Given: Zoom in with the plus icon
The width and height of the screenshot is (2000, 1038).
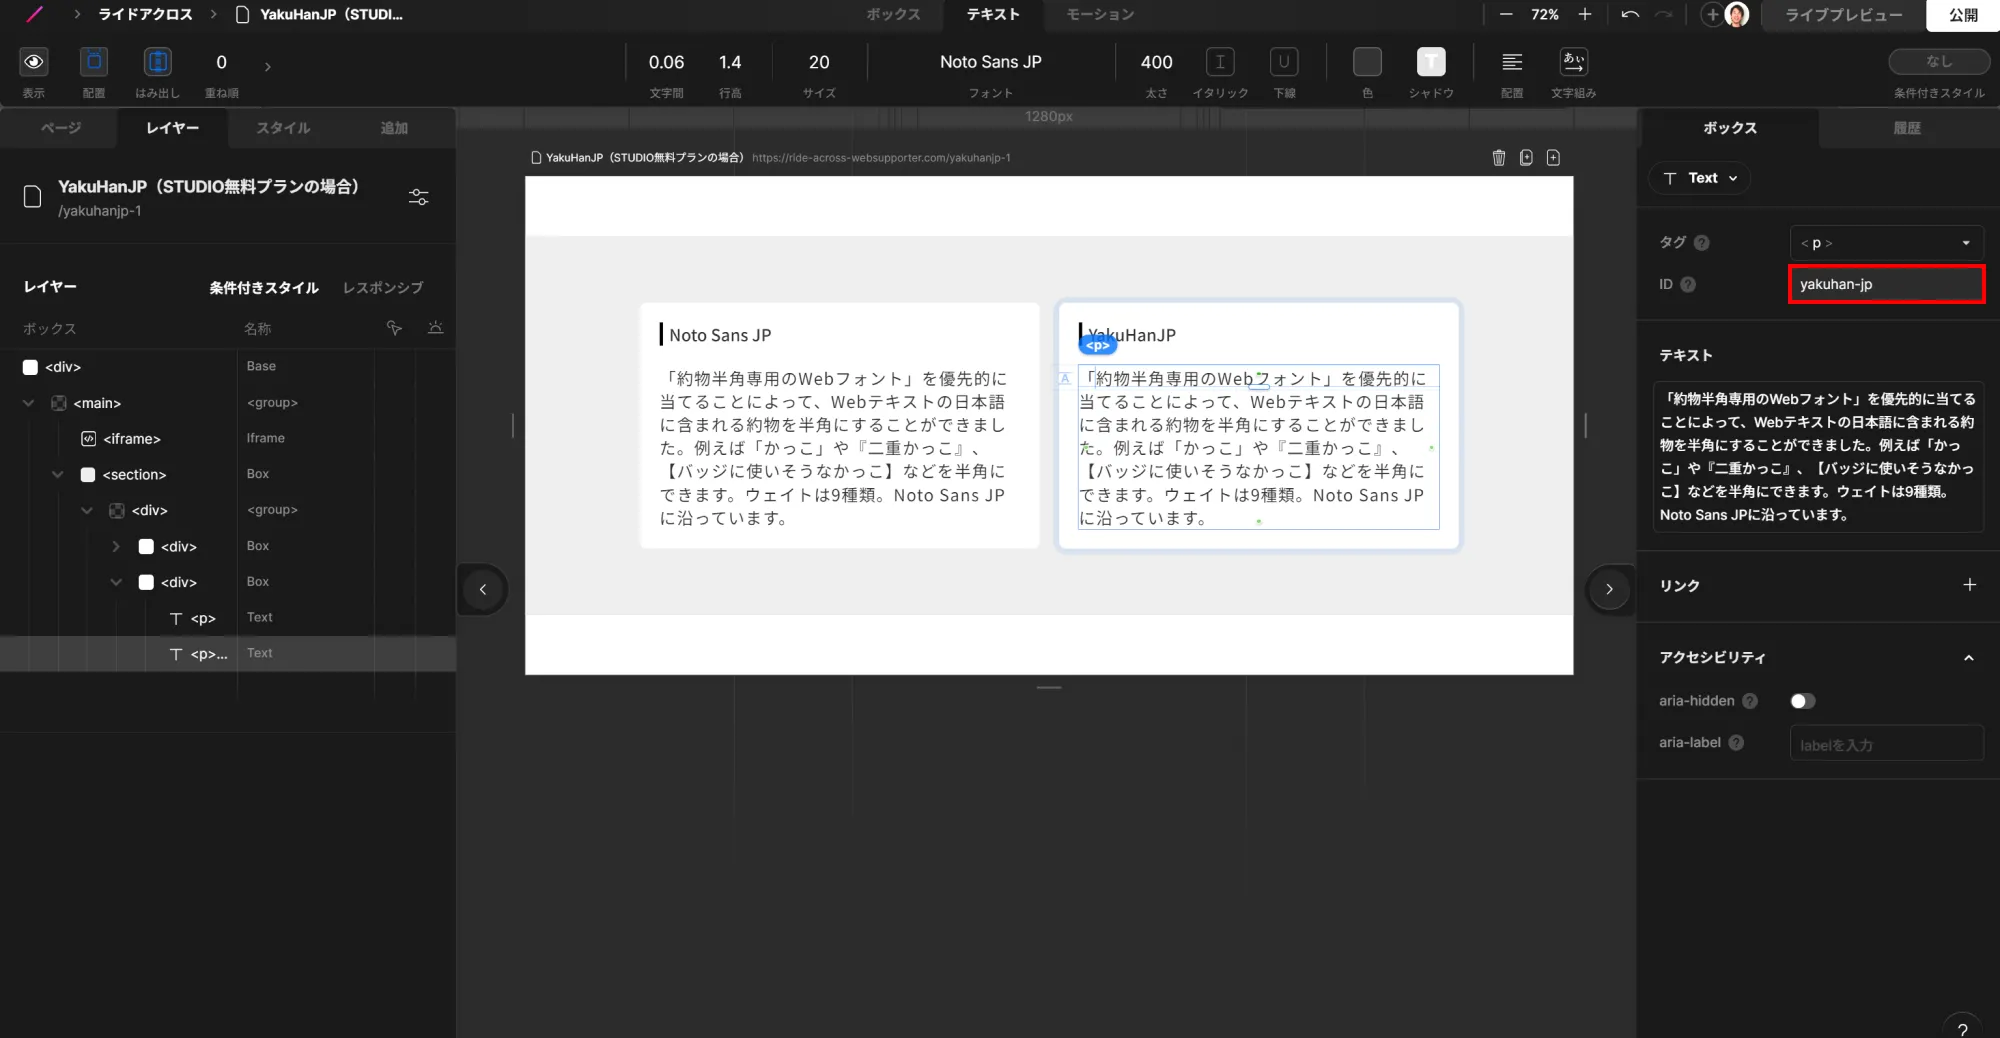Looking at the screenshot, I should click(1585, 14).
